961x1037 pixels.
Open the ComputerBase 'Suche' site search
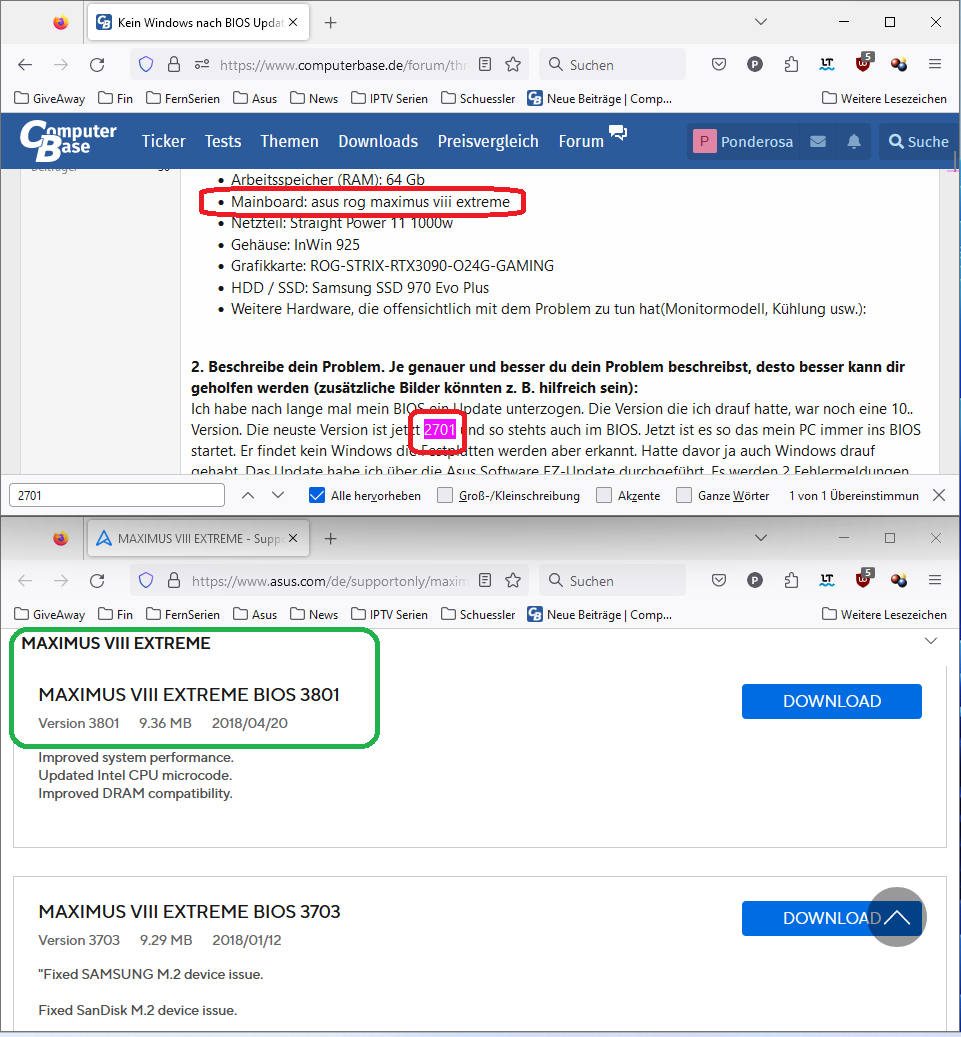click(918, 142)
